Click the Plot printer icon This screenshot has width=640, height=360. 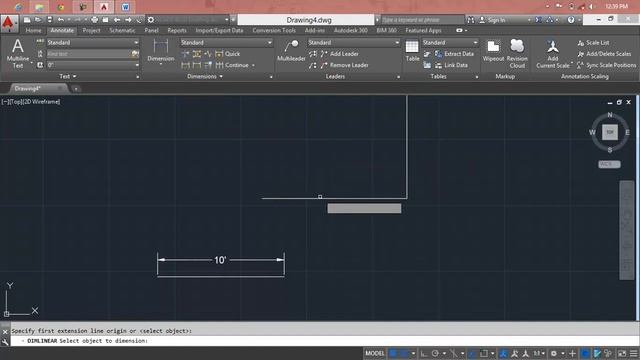(95, 20)
